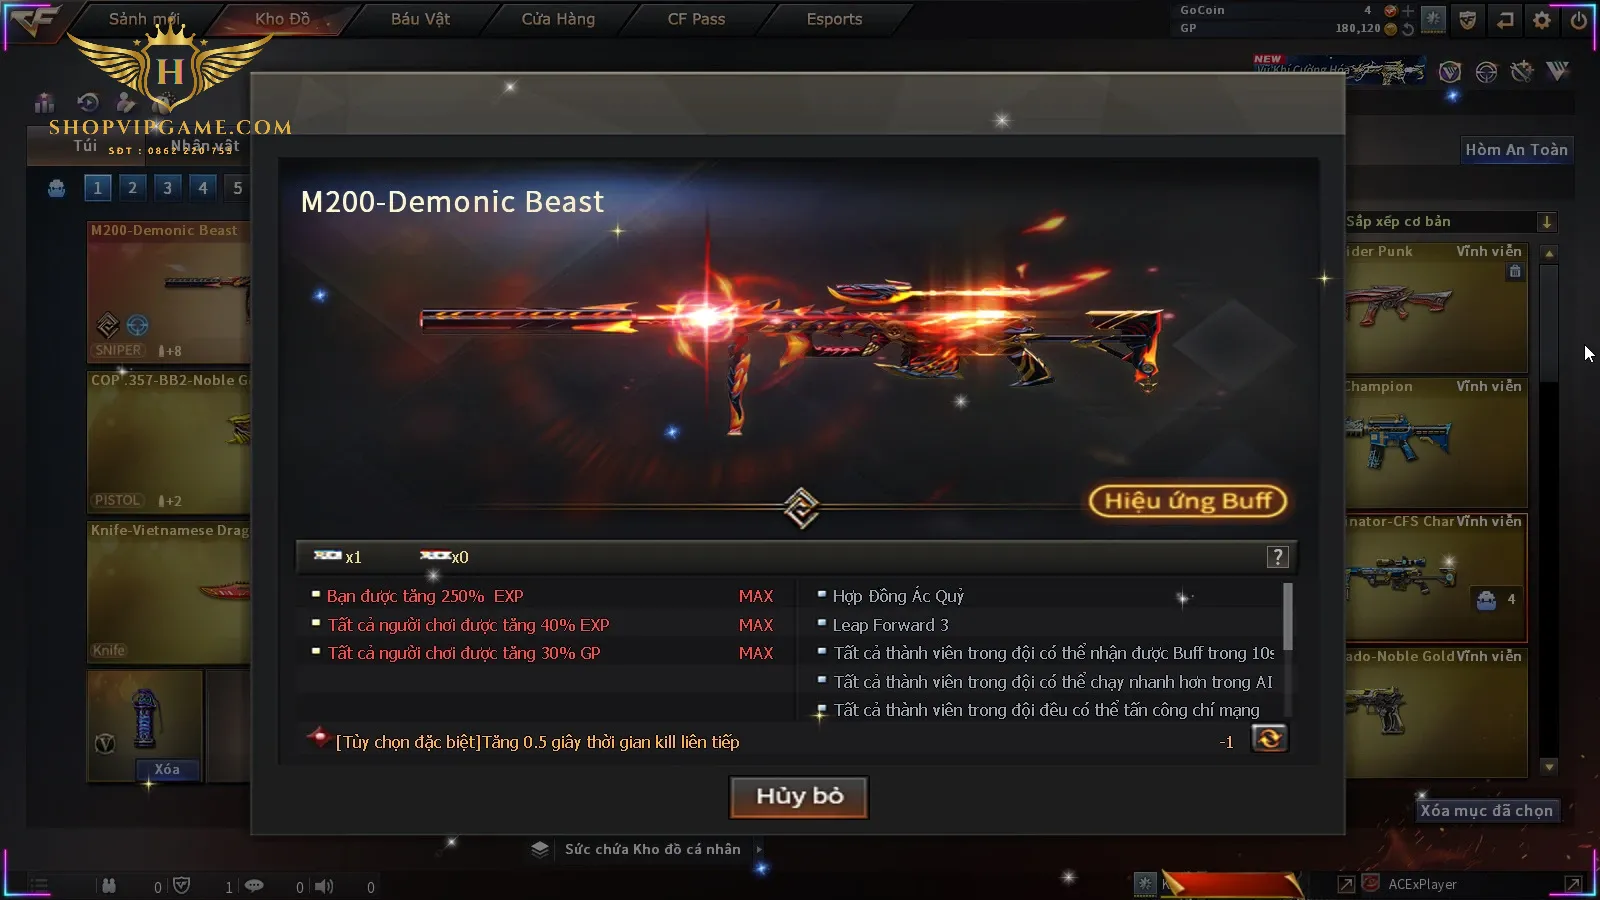Switch to the Cửa Hàng tab
Viewport: 1600px width, 900px height.
[x=558, y=19]
